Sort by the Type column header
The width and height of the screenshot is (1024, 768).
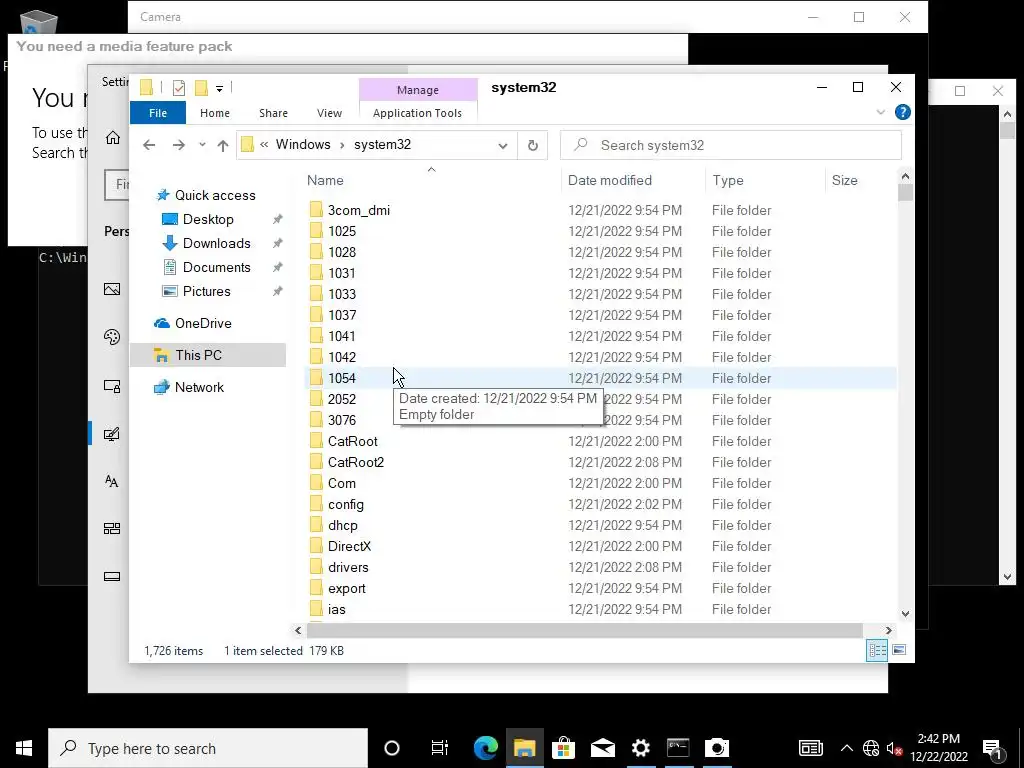click(x=728, y=180)
